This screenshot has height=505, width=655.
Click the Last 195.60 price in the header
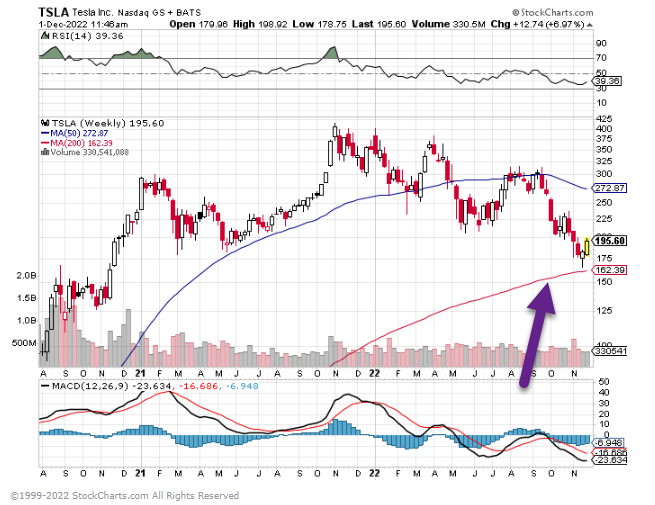(x=379, y=24)
